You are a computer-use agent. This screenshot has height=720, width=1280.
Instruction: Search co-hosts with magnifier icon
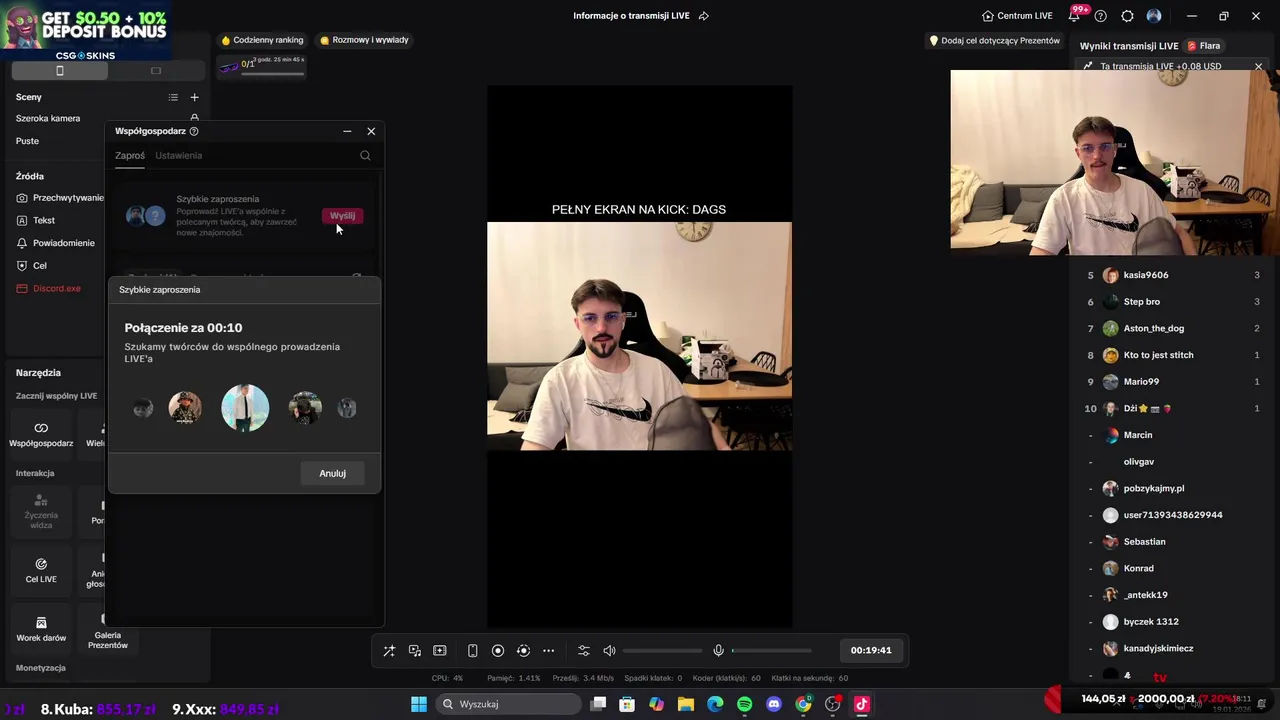pyautogui.click(x=365, y=156)
